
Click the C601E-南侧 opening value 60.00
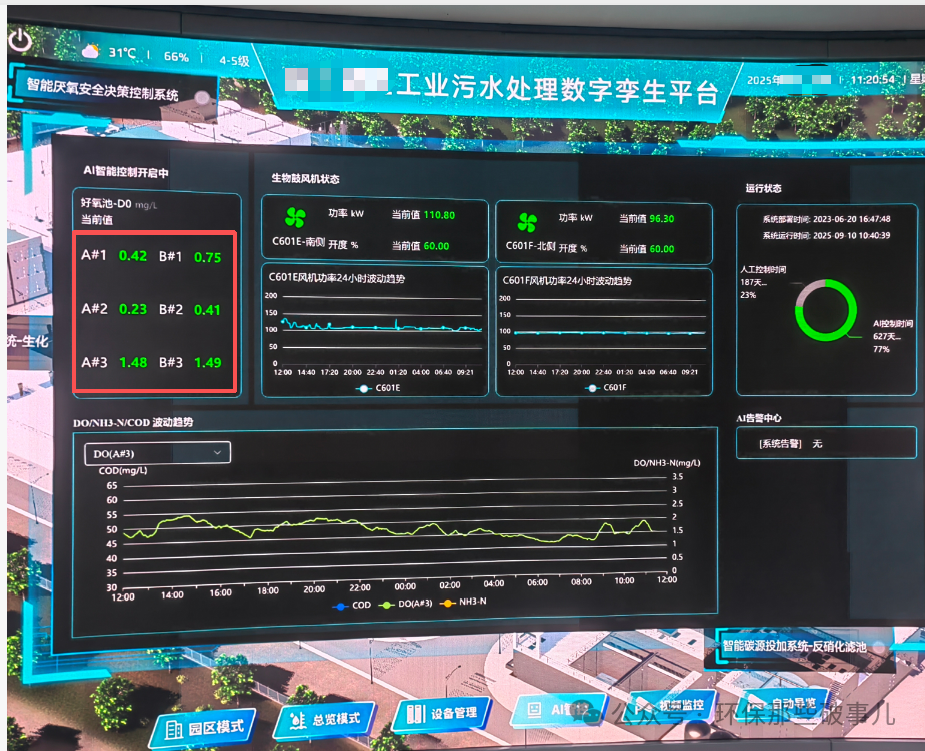pos(437,246)
